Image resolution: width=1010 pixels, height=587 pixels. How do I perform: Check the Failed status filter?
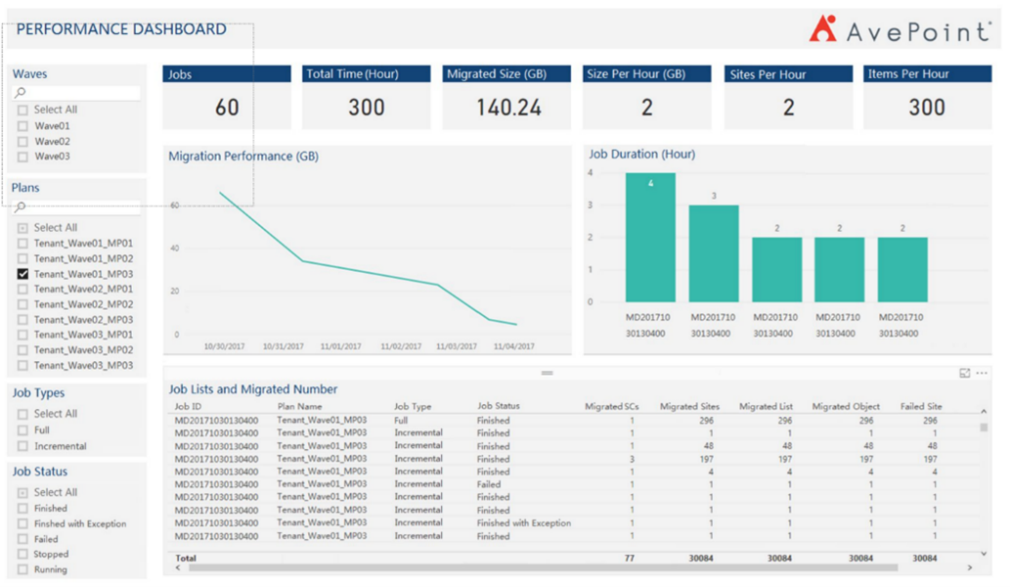(x=23, y=539)
